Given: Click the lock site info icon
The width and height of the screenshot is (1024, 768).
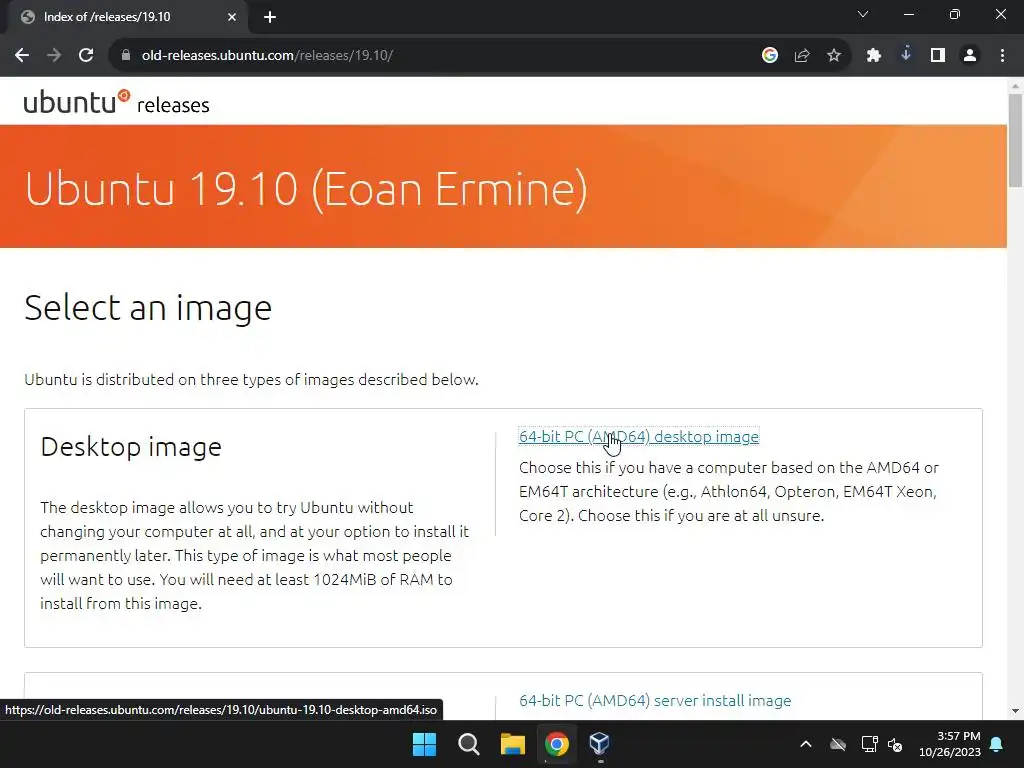Looking at the screenshot, I should click(x=126, y=56).
